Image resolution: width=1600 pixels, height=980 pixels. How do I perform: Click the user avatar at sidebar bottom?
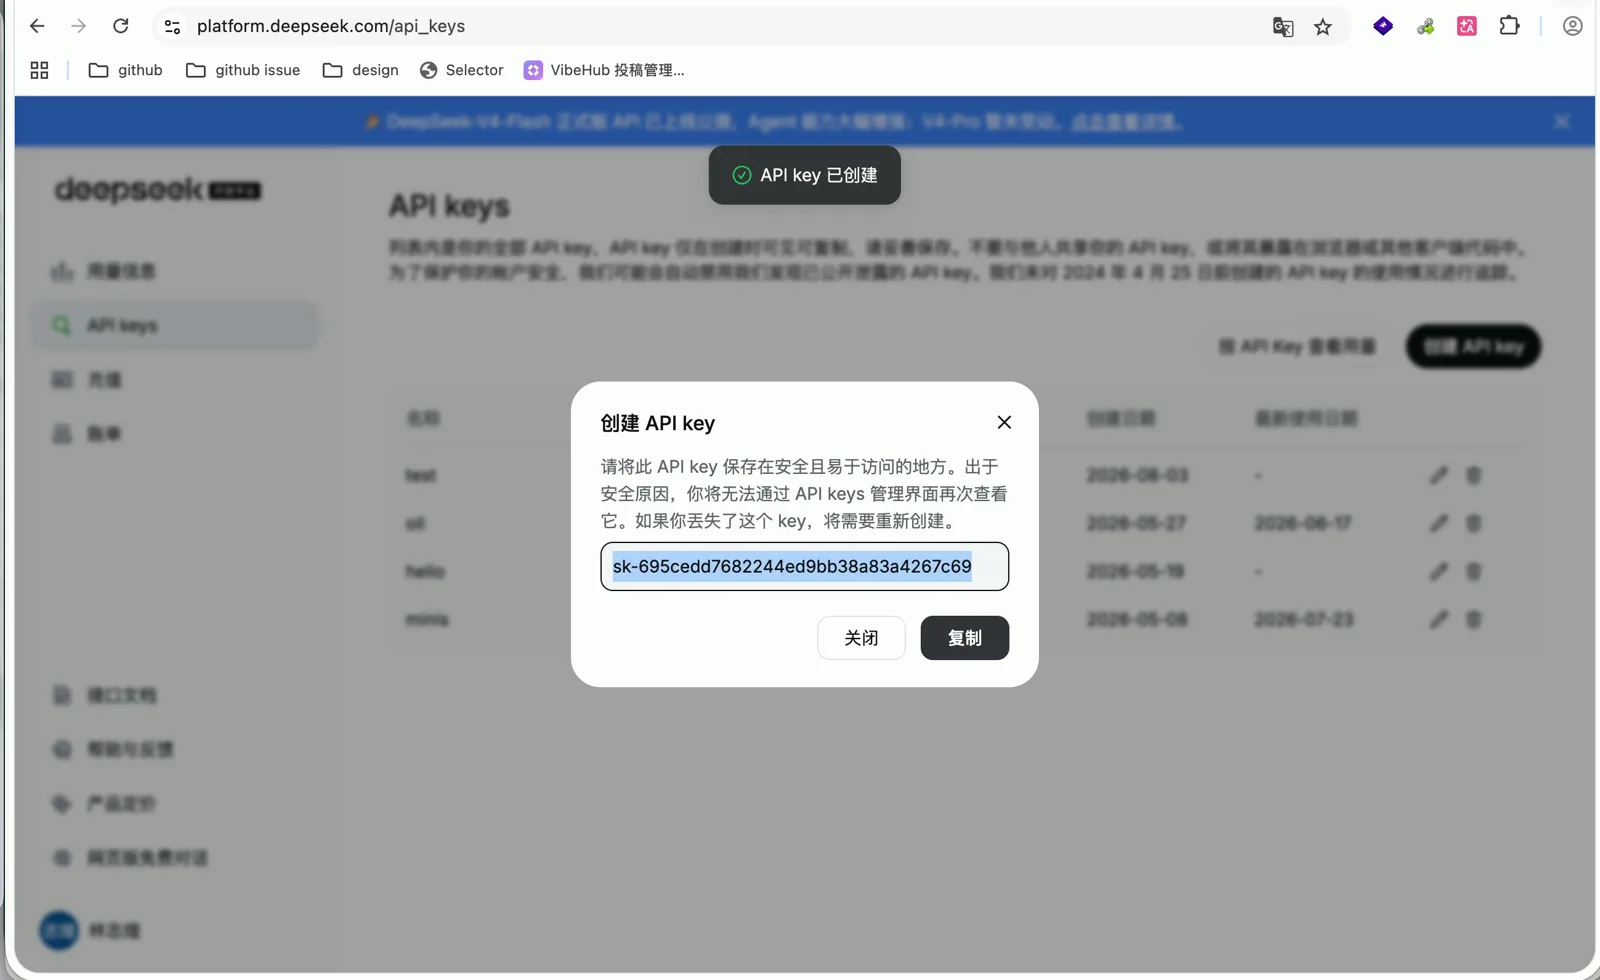point(59,930)
